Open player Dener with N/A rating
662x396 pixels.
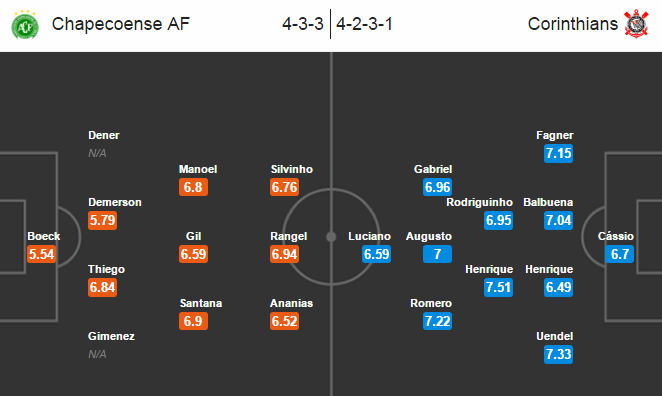[x=103, y=136]
